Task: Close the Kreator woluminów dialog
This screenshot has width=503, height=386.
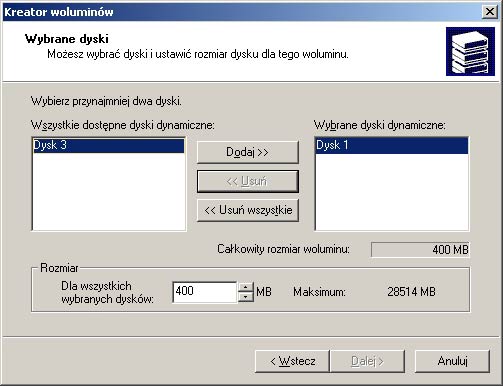Action: click(x=490, y=12)
